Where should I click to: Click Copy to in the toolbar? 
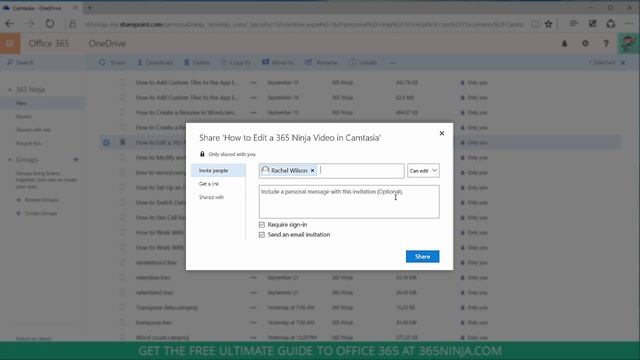(x=236, y=62)
